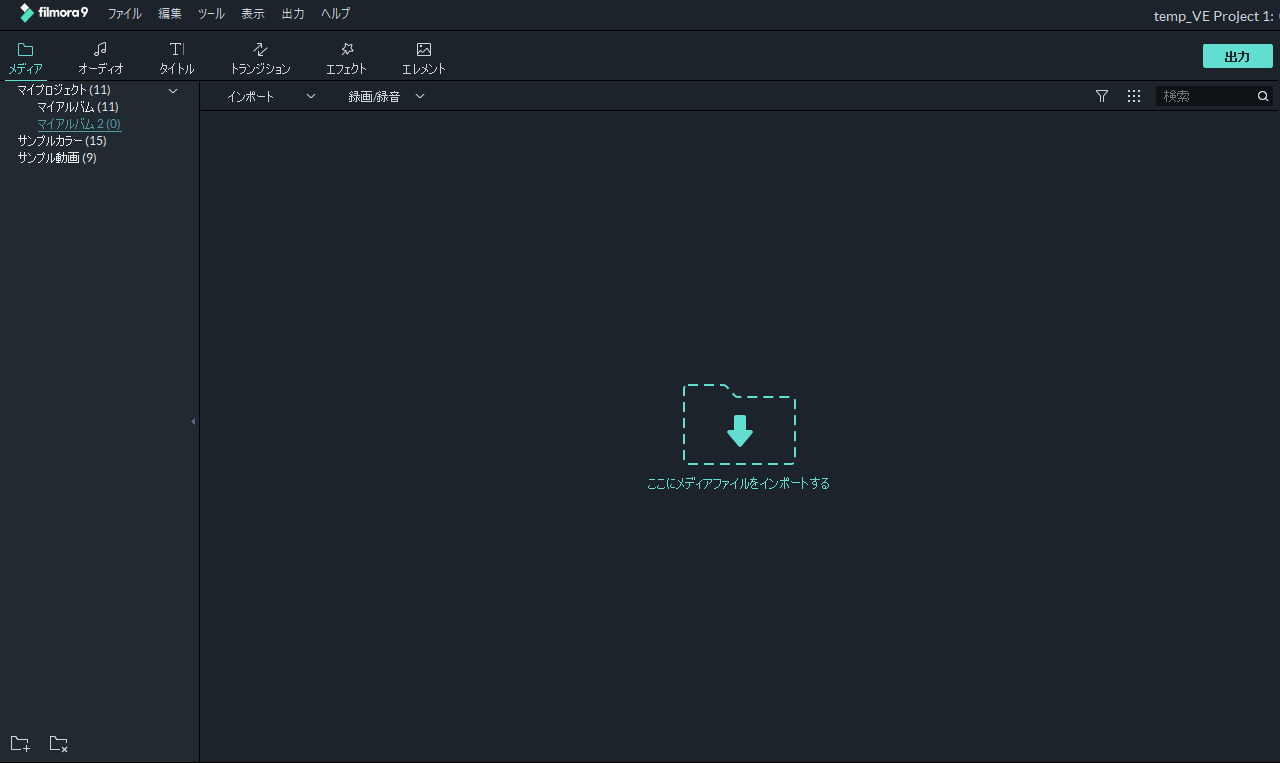This screenshot has height=763, width=1280.
Task: Select サンプル動画 (9) item
Action: [x=57, y=158]
